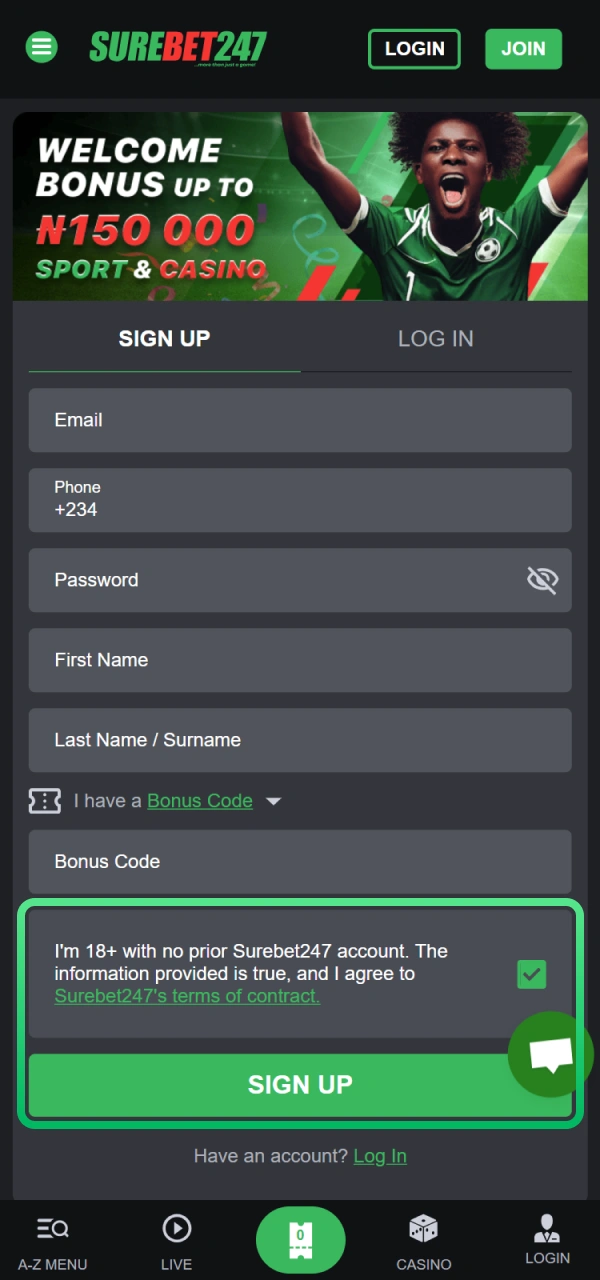Click the Email input field
The height and width of the screenshot is (1280, 600).
click(300, 420)
